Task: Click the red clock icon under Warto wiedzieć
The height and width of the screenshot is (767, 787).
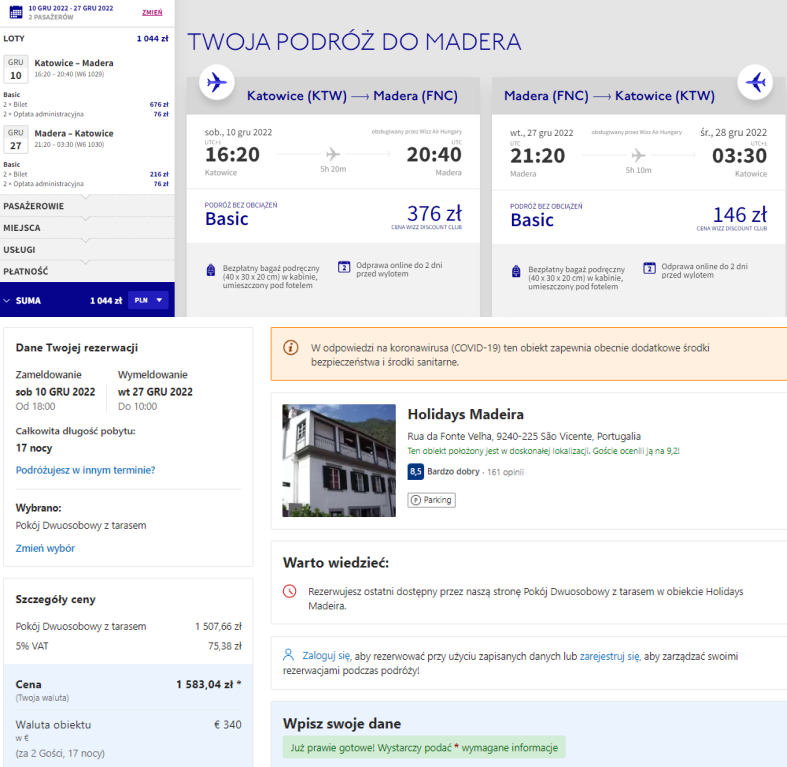Action: click(x=290, y=591)
